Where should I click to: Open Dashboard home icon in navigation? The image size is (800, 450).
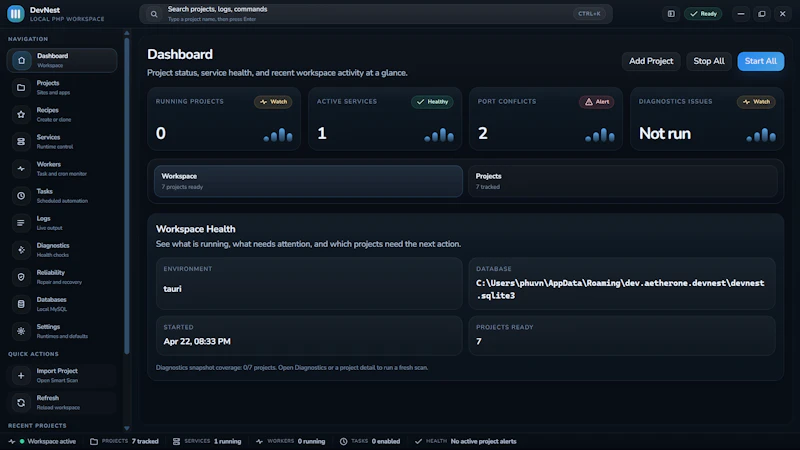coord(21,60)
